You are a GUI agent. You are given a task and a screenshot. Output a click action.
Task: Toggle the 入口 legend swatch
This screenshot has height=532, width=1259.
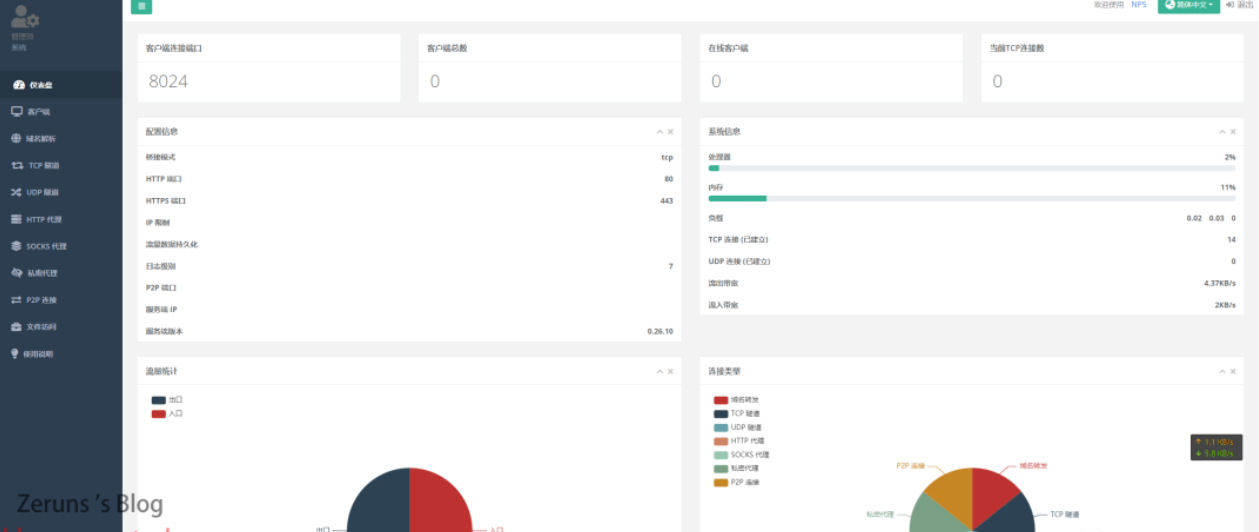pyautogui.click(x=159, y=413)
